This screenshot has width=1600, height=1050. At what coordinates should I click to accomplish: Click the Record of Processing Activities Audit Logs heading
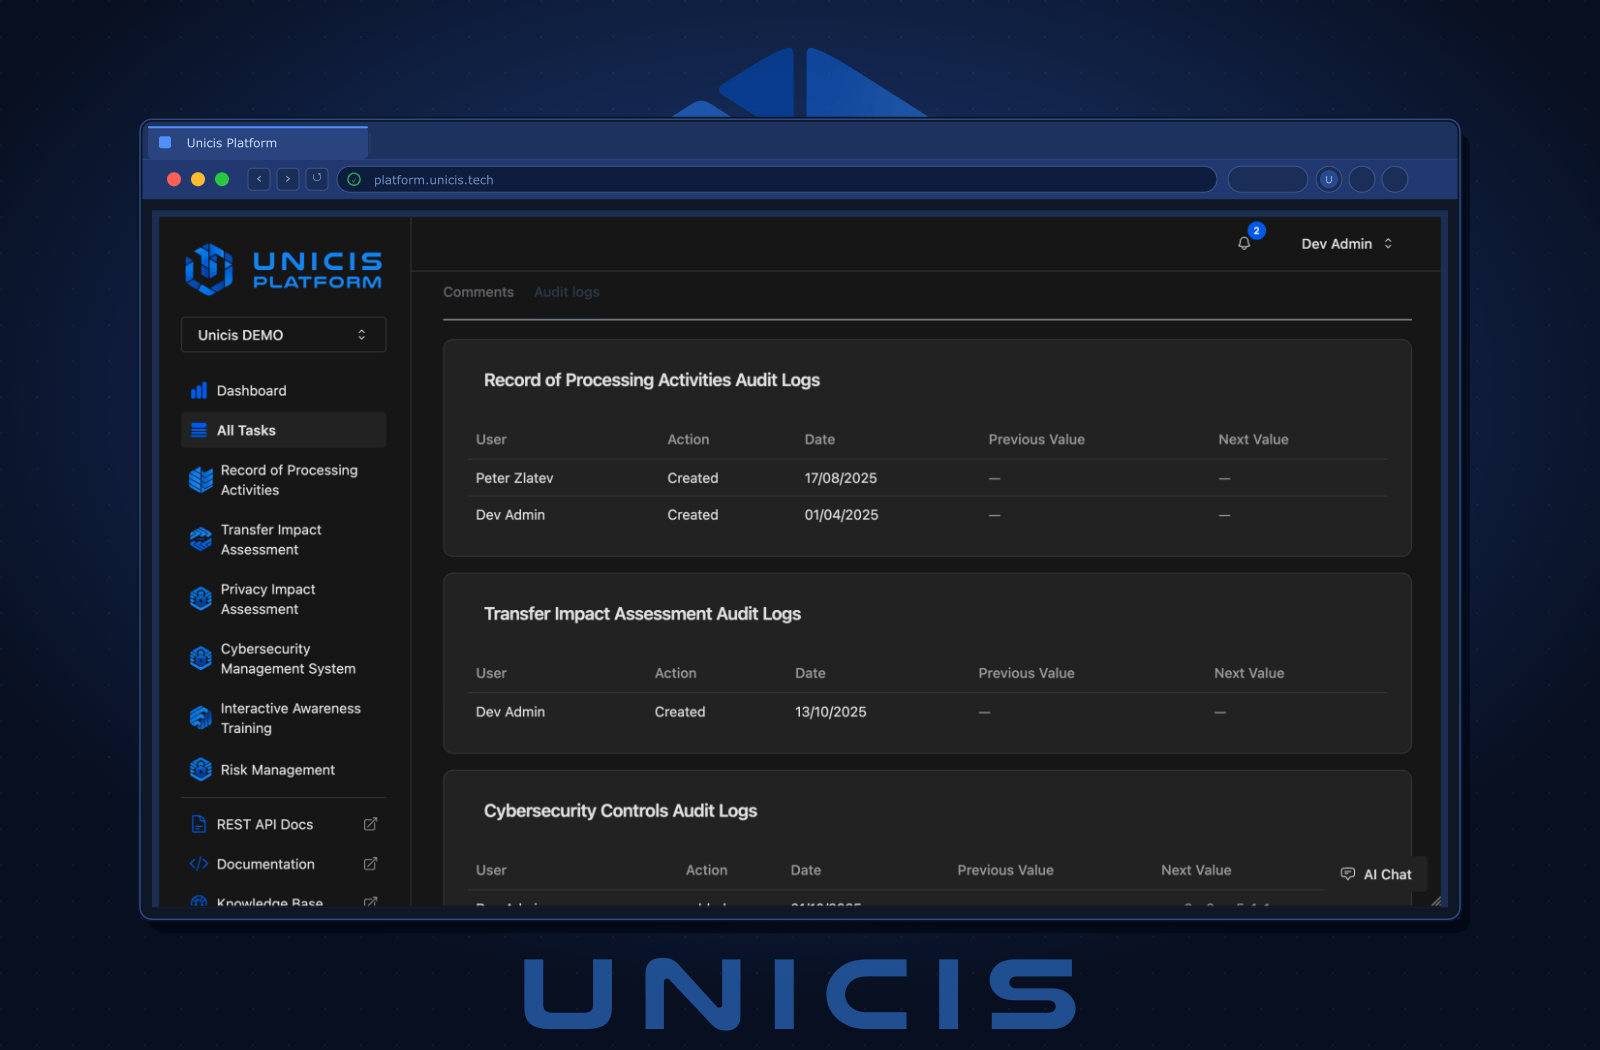coord(652,380)
